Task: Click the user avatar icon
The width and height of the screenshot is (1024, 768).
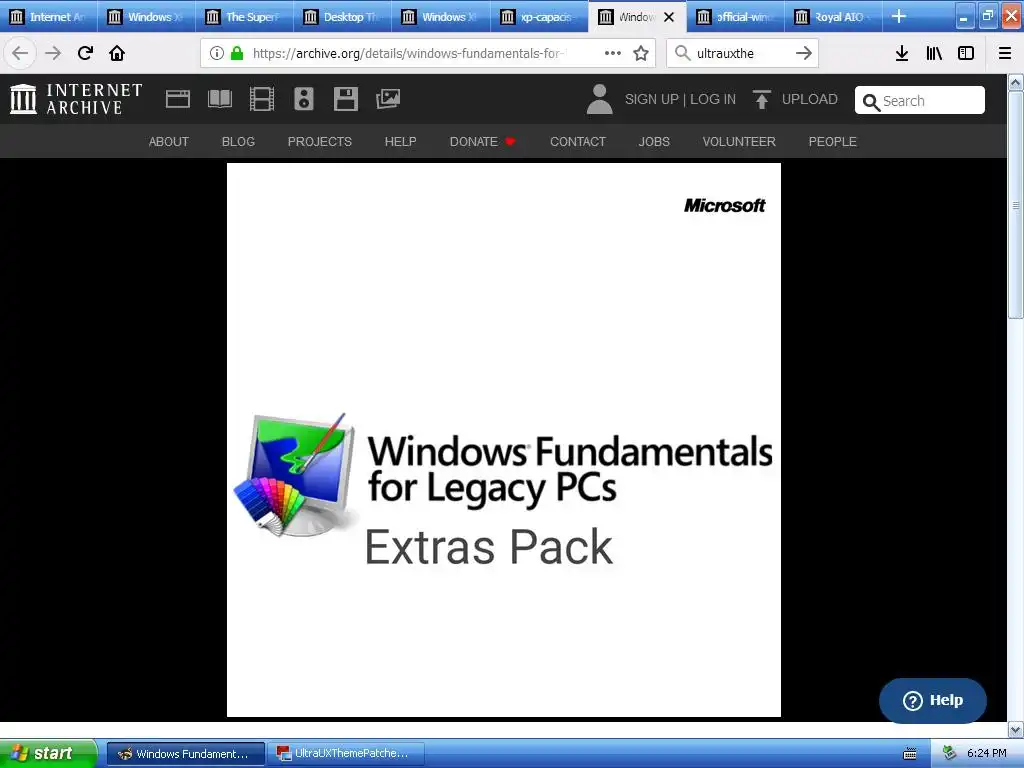Action: (x=600, y=99)
